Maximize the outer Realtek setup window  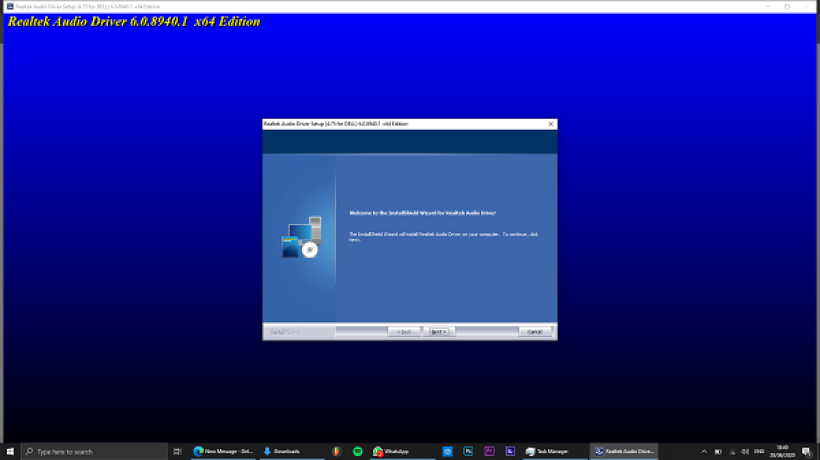coord(787,6)
